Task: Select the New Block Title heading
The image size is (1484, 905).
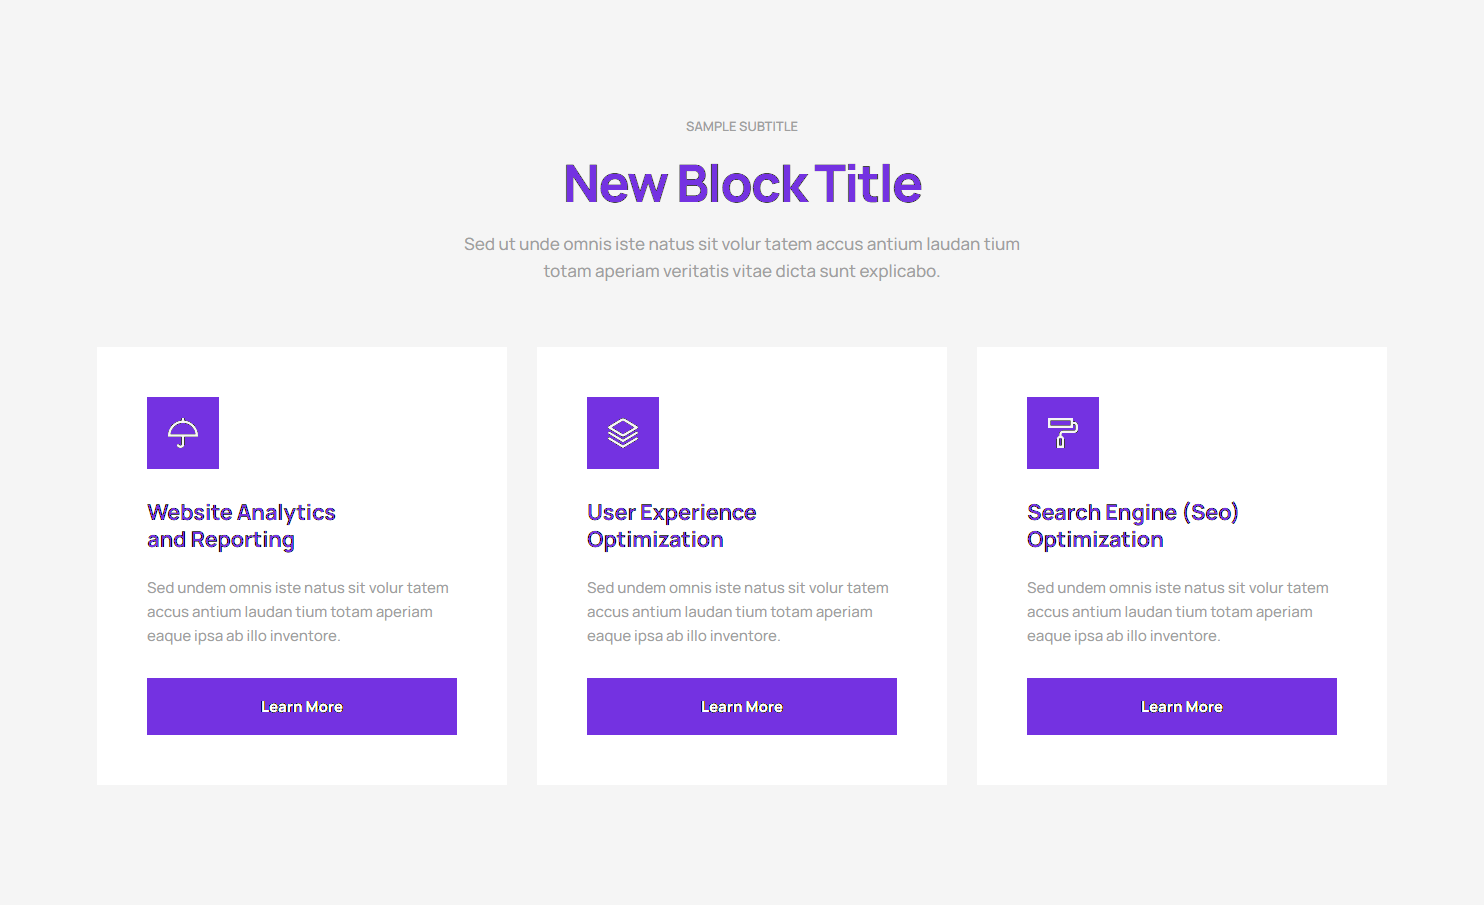Action: click(742, 184)
